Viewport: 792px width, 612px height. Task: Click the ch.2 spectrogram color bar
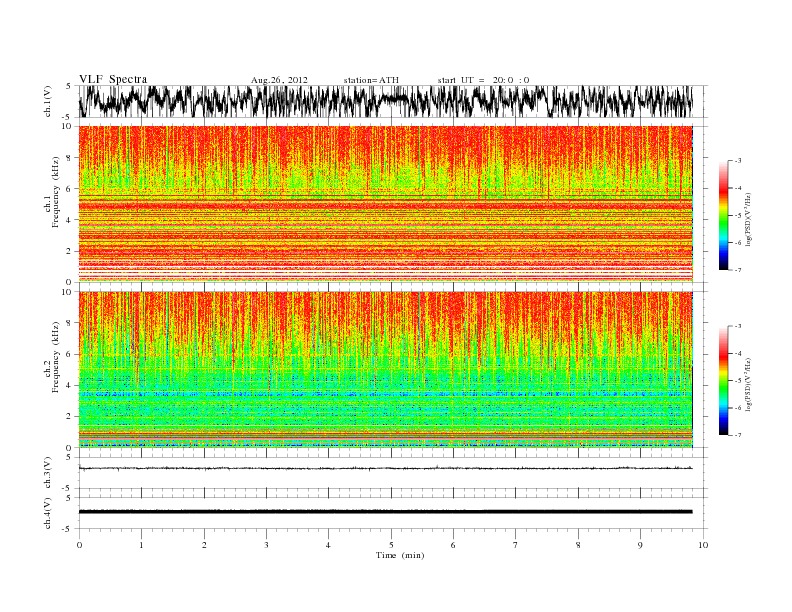[x=723, y=381]
